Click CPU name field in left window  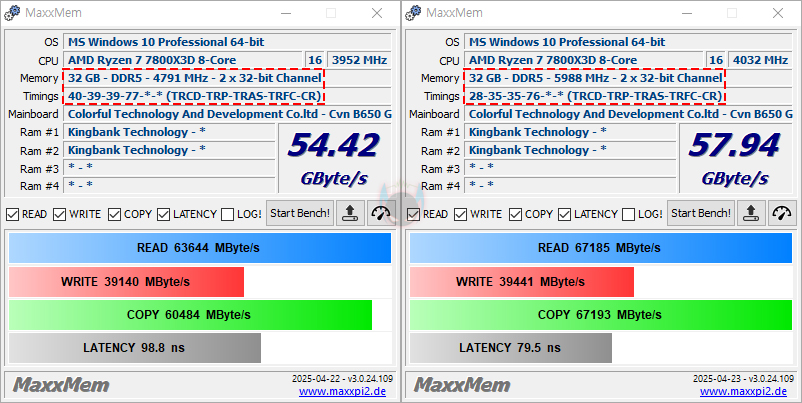[183, 60]
